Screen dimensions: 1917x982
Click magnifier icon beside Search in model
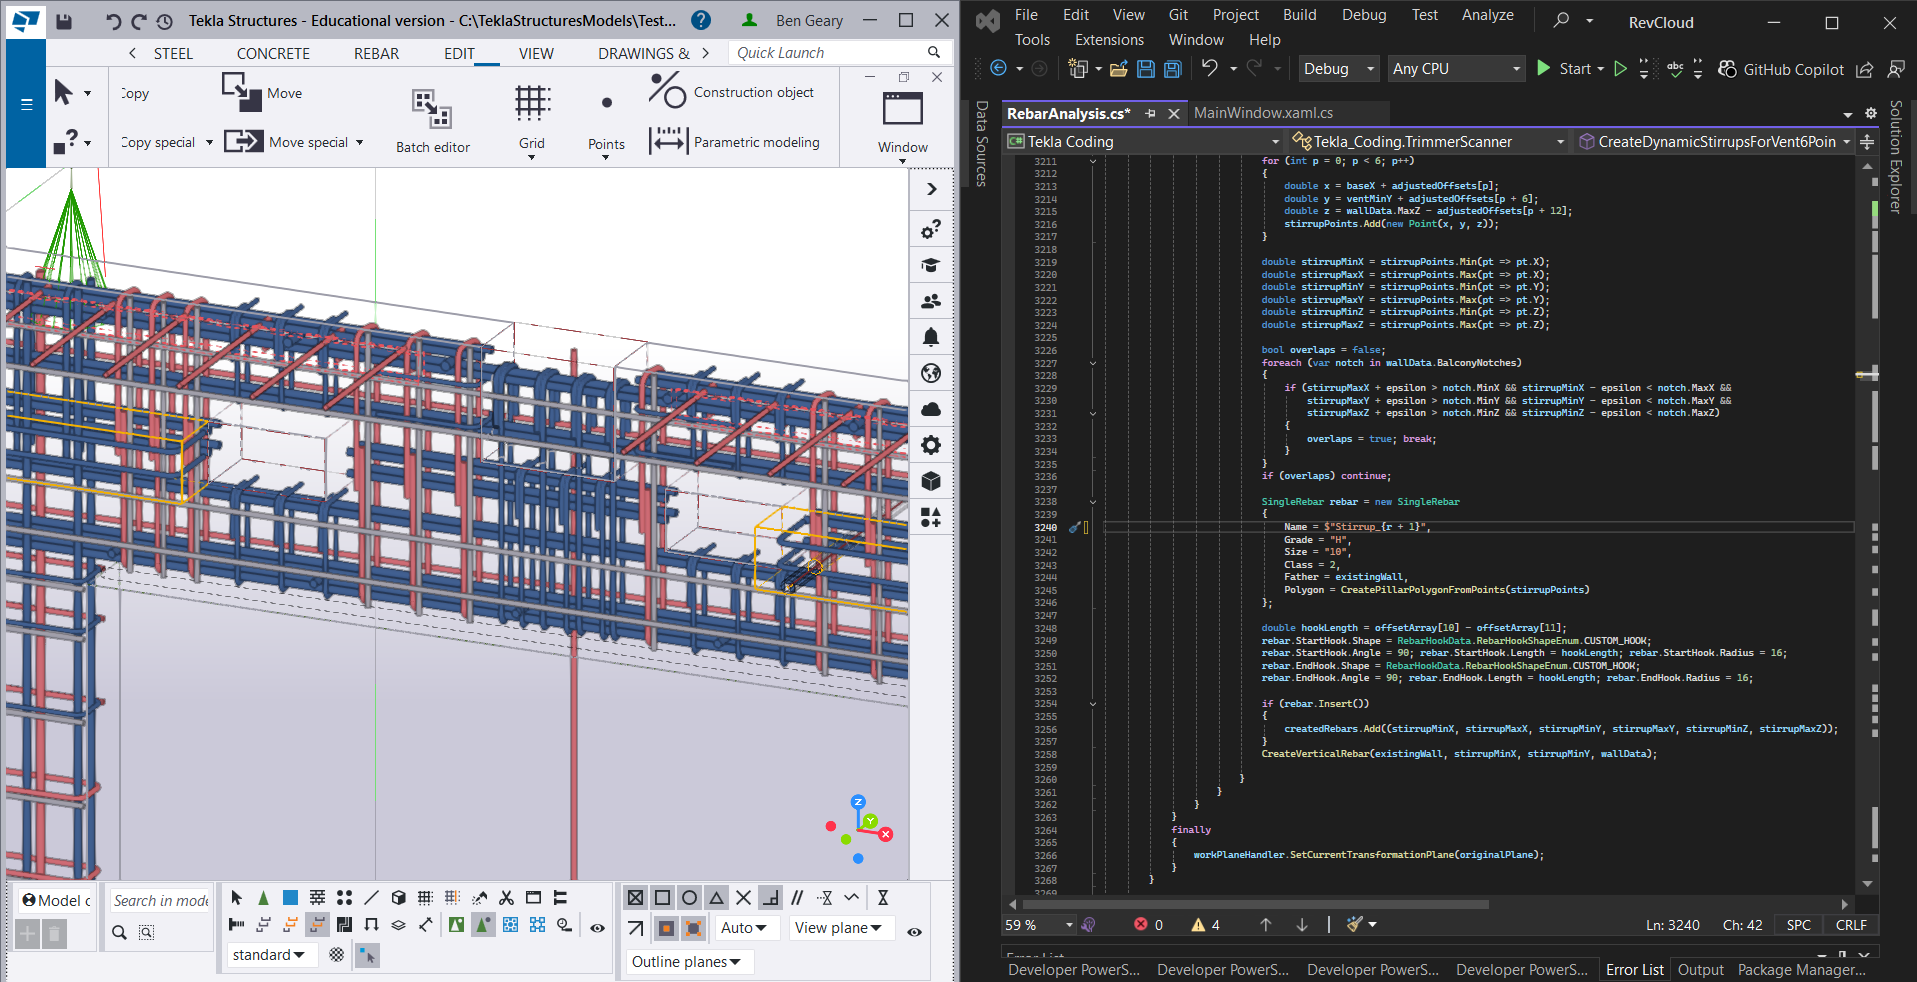pos(119,932)
